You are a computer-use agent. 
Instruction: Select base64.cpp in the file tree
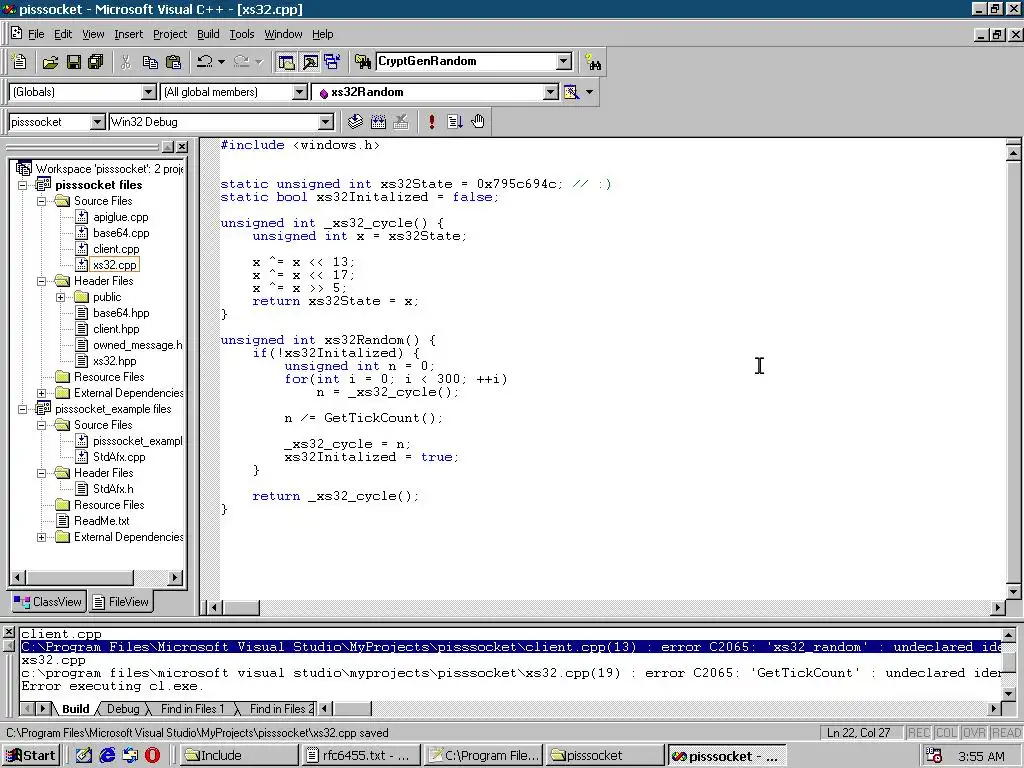pyautogui.click(x=121, y=233)
